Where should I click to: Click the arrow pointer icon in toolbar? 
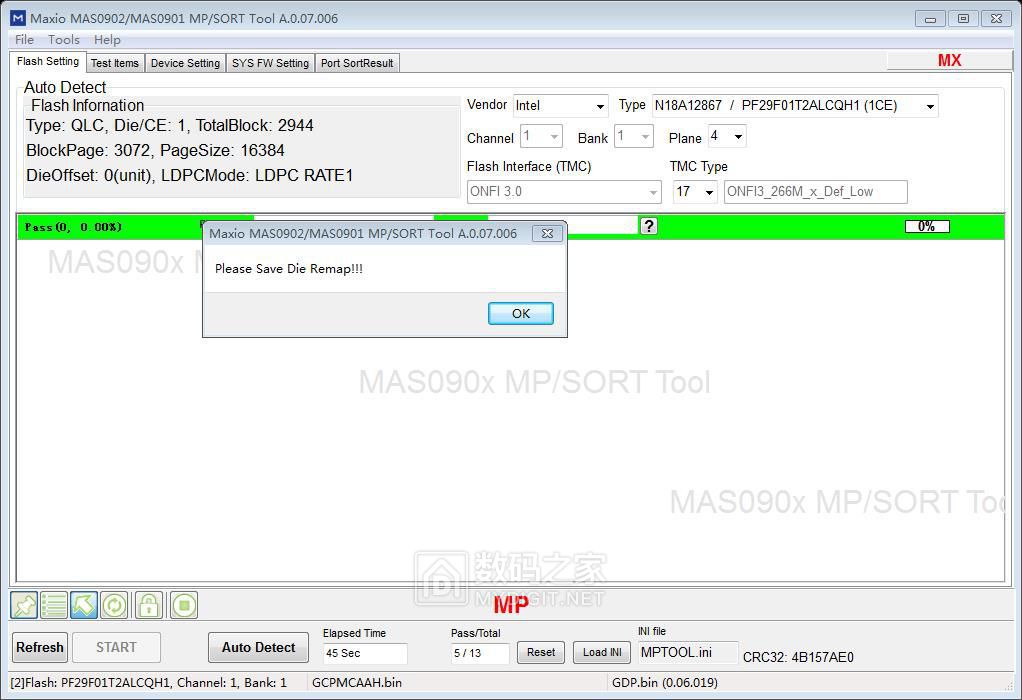click(84, 605)
